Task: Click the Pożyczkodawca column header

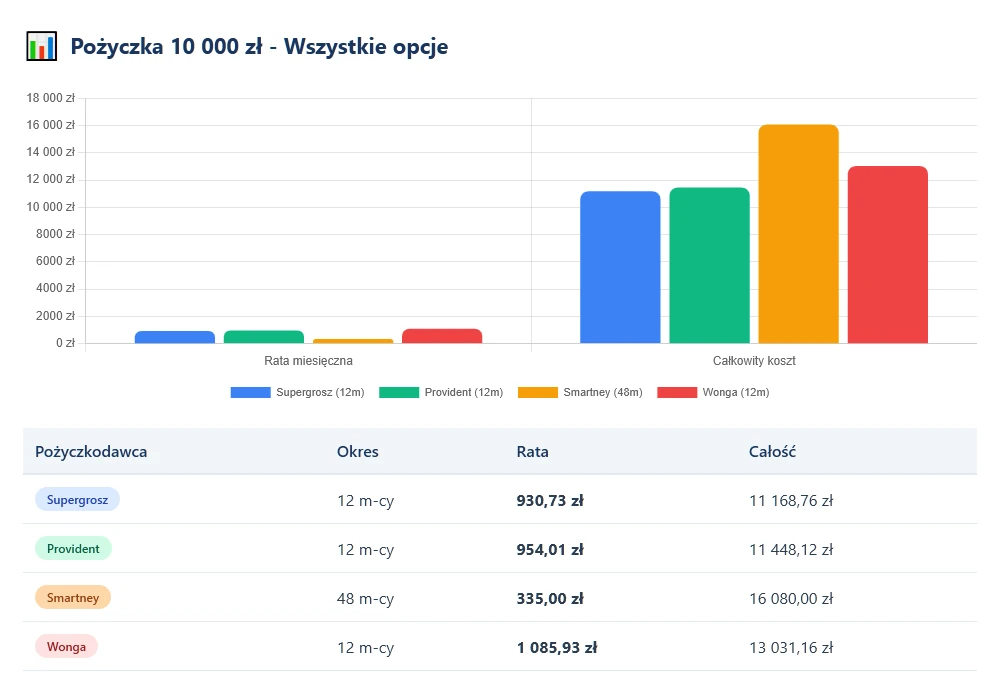Action: point(91,452)
